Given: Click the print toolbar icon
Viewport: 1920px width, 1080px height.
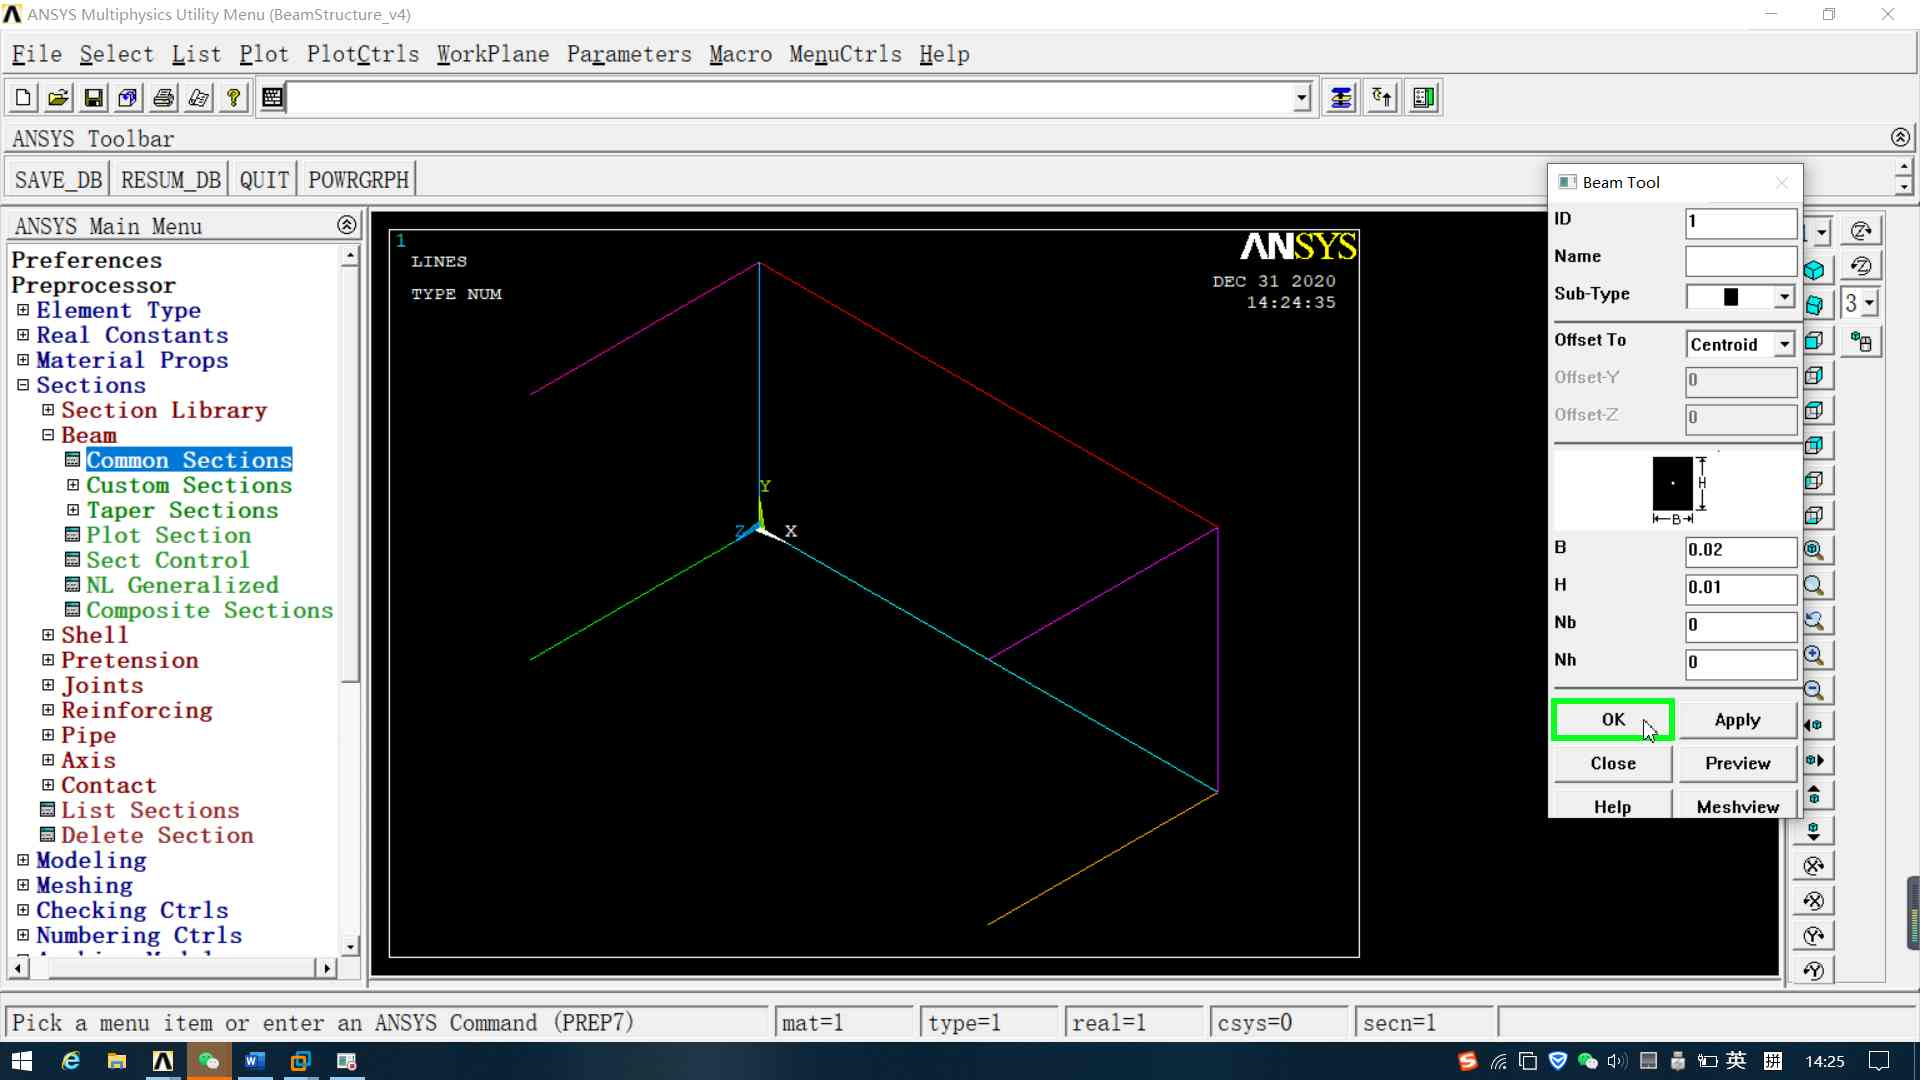Looking at the screenshot, I should [x=163, y=97].
